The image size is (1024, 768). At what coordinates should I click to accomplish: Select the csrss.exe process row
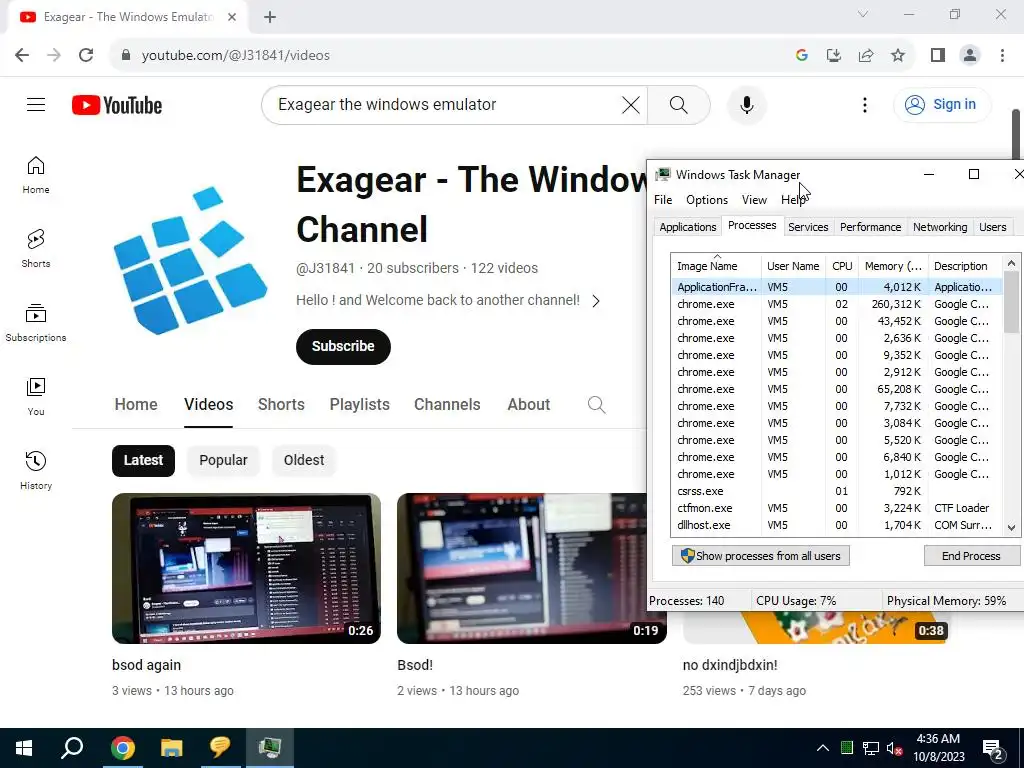coord(837,491)
